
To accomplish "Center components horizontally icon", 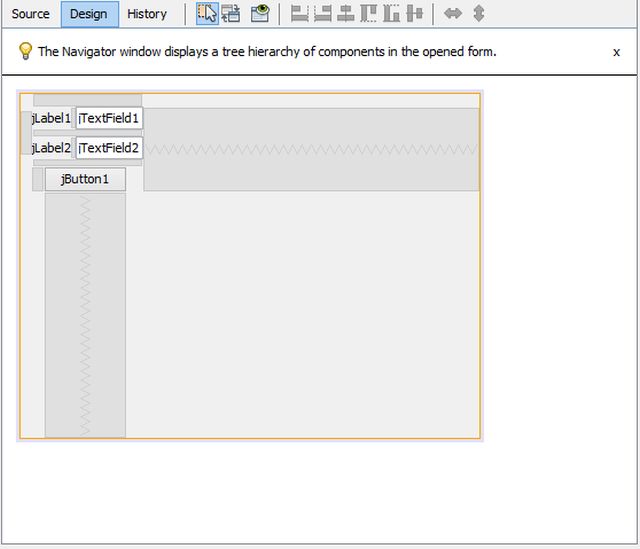I will pyautogui.click(x=346, y=13).
